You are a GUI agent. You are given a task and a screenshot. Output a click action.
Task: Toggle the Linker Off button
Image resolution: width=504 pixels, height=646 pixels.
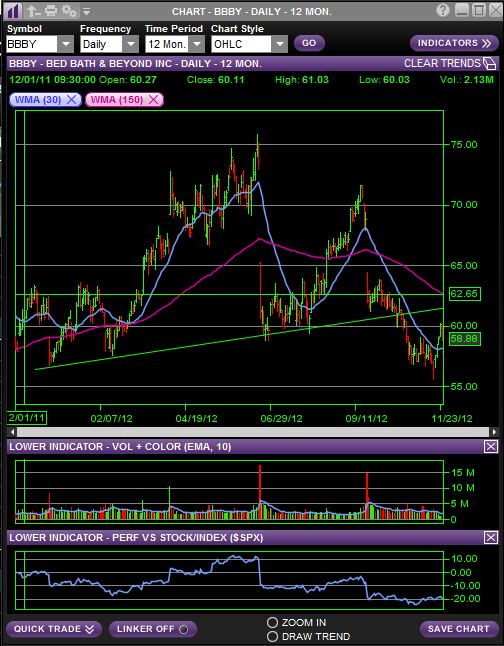(x=152, y=629)
